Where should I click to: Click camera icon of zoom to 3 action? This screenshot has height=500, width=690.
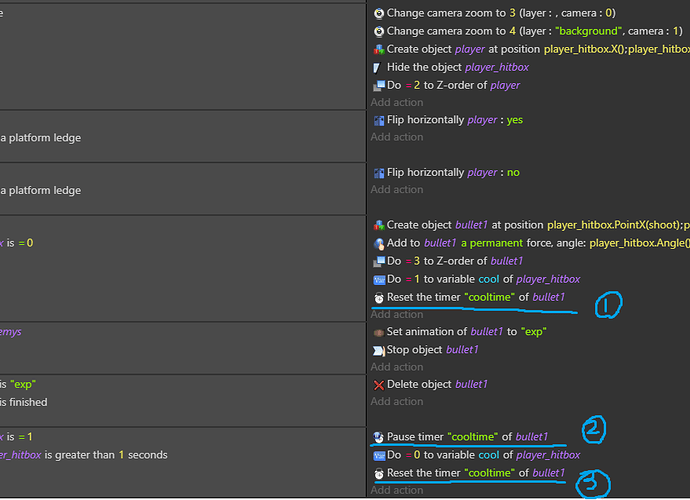coord(378,14)
